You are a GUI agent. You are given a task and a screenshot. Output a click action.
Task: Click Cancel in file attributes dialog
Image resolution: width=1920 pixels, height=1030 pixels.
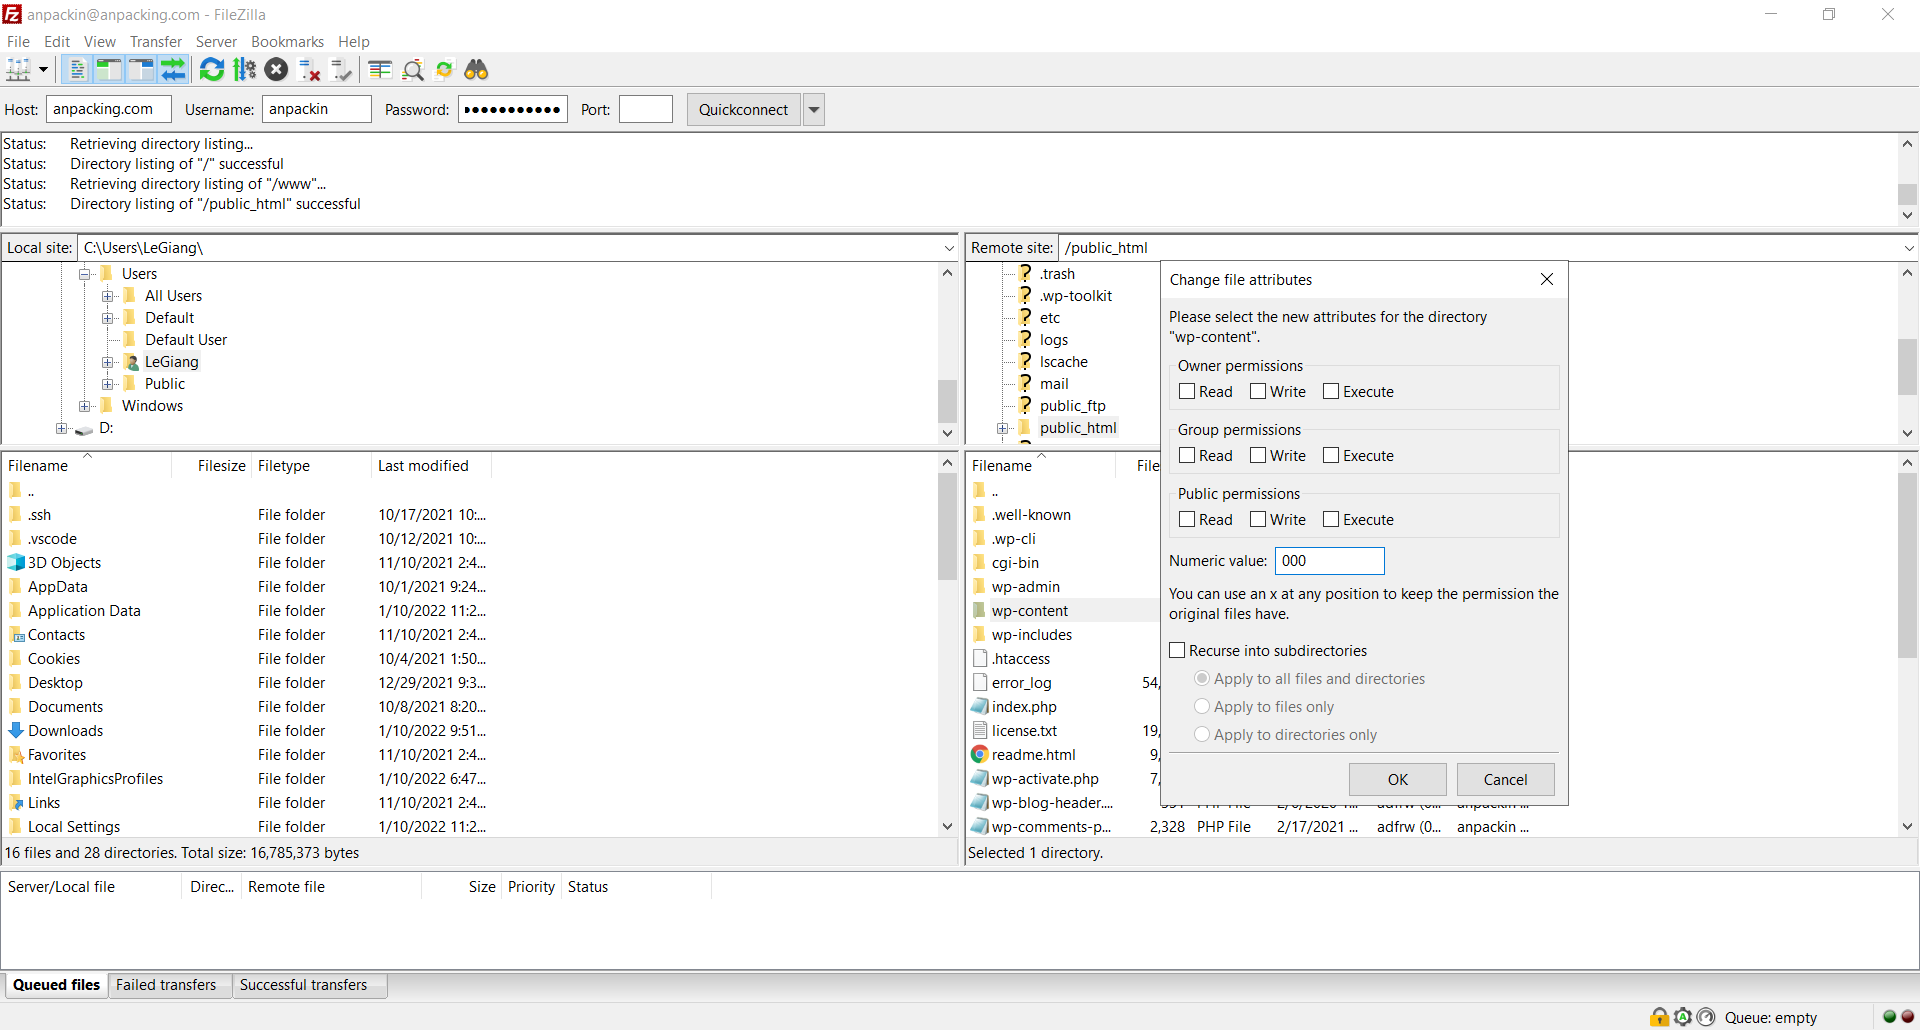pyautogui.click(x=1506, y=780)
